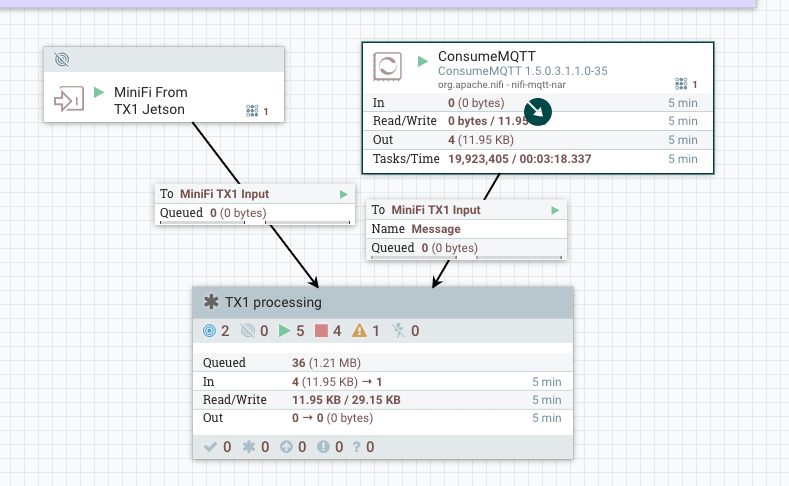Click the stale up-arrow version icon

pyautogui.click(x=286, y=447)
